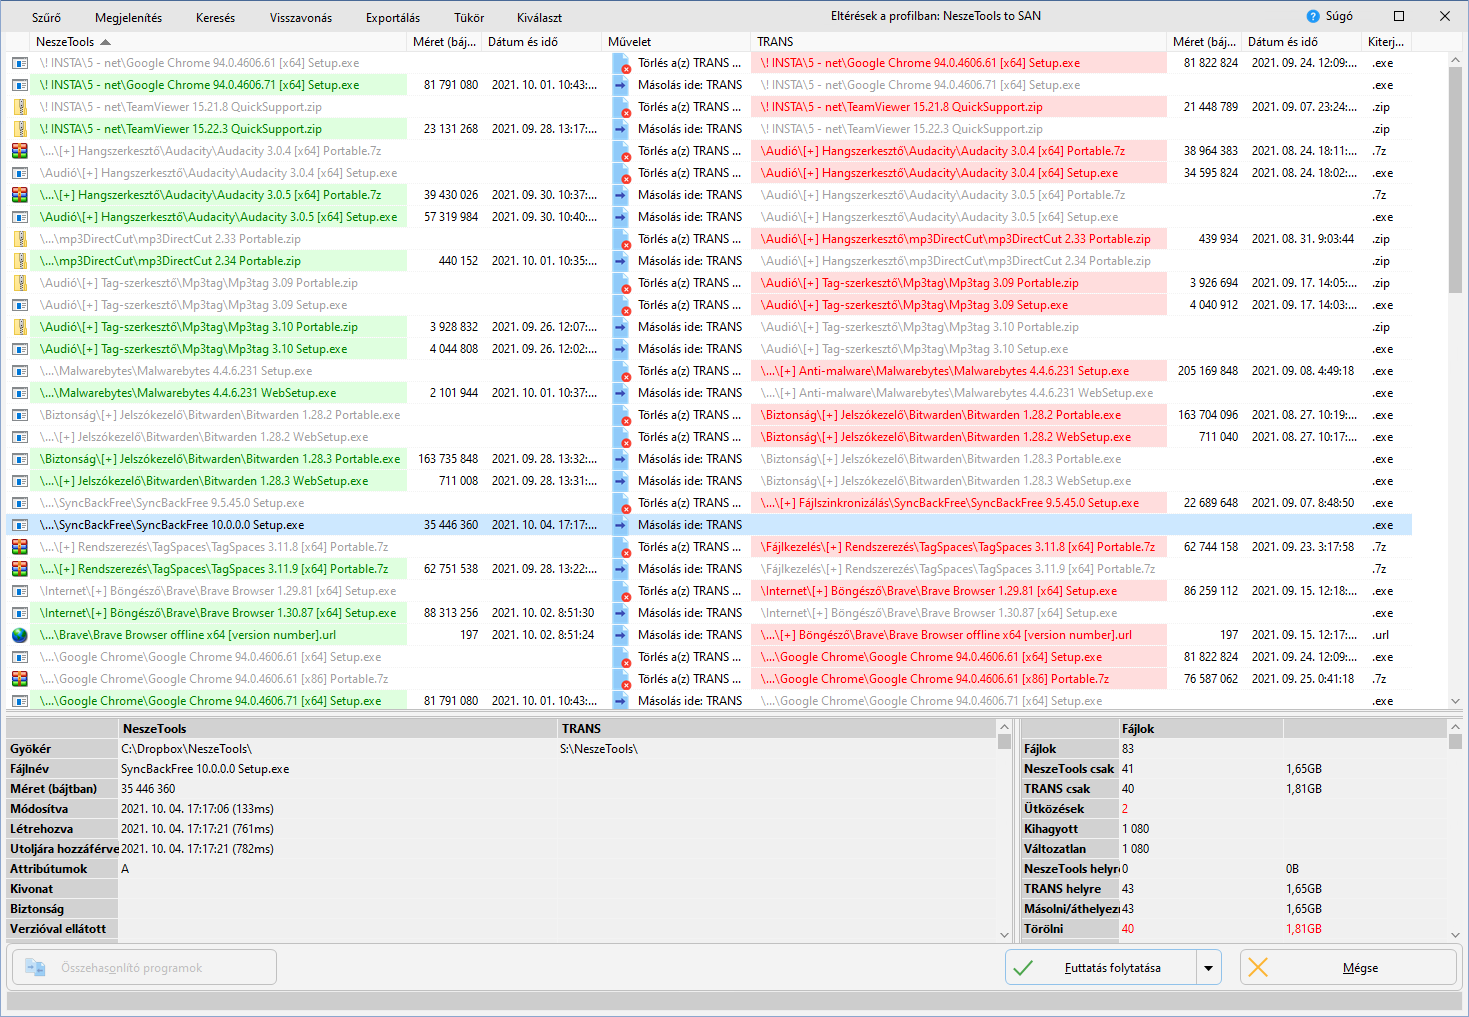Click size value 163 735 848
This screenshot has height=1017, width=1469.
448,459
